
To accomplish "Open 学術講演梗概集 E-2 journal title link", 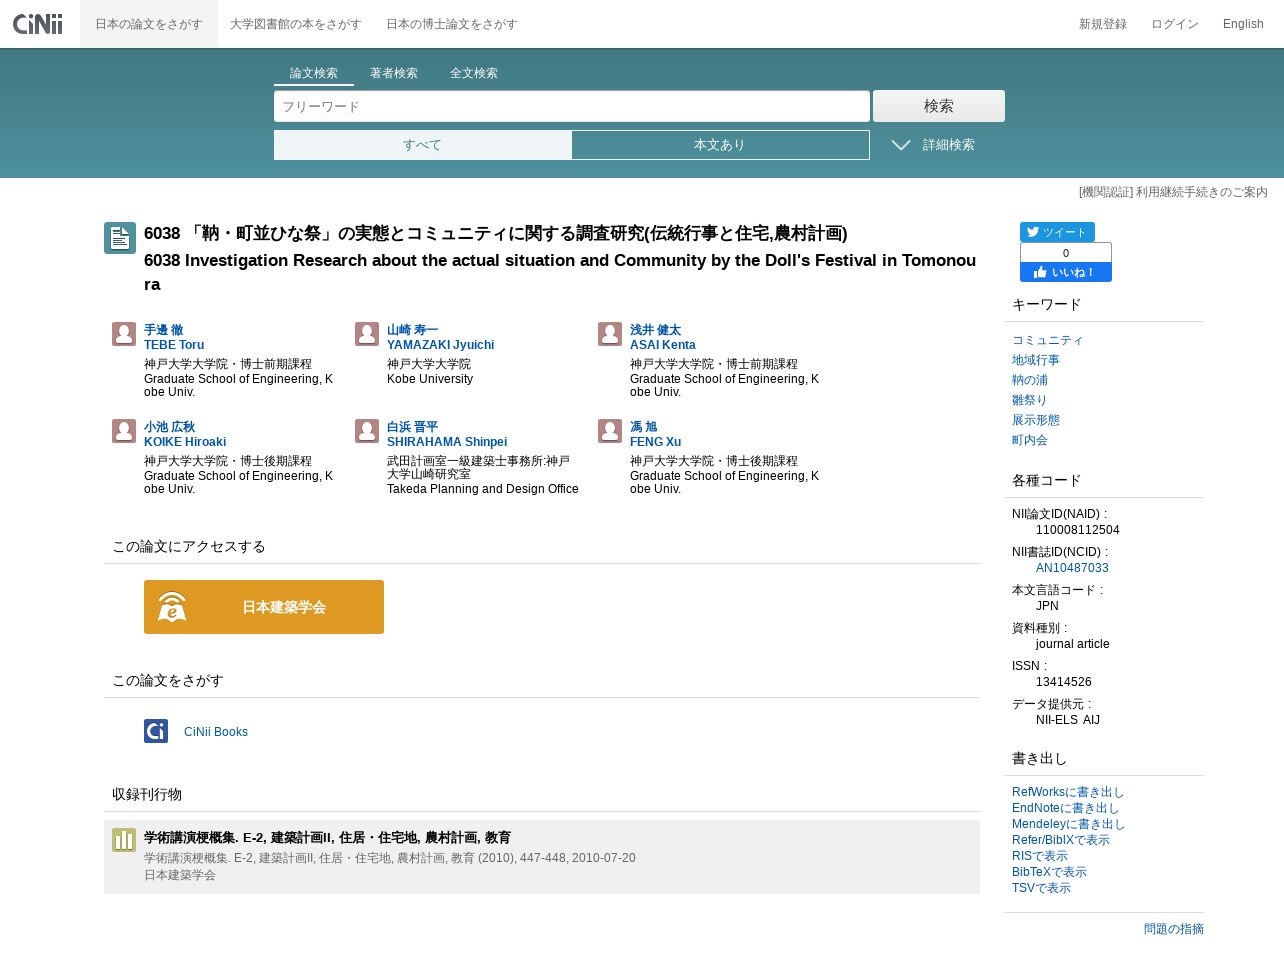I will pos(327,838).
